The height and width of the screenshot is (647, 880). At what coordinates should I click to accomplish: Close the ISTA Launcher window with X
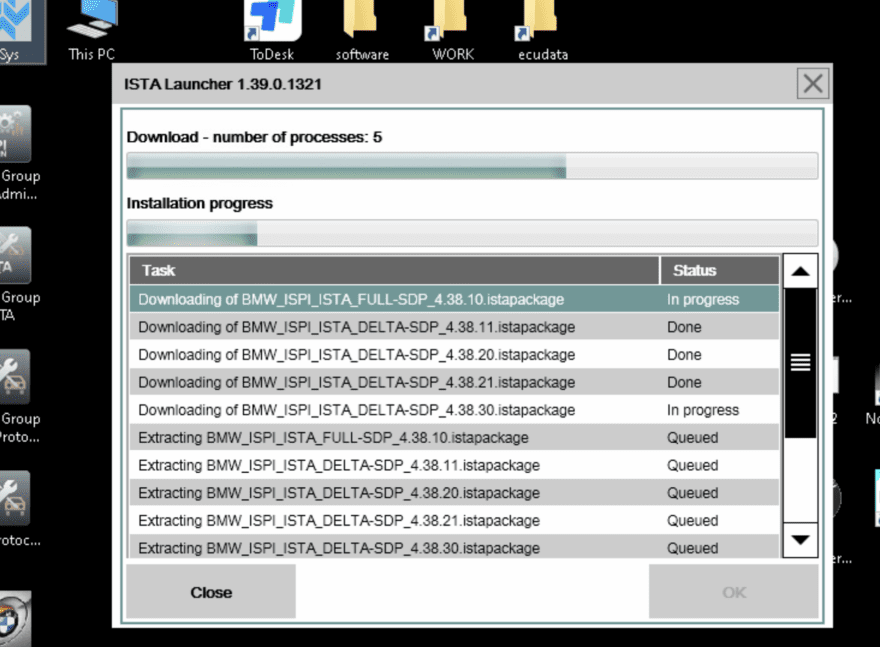[x=813, y=84]
